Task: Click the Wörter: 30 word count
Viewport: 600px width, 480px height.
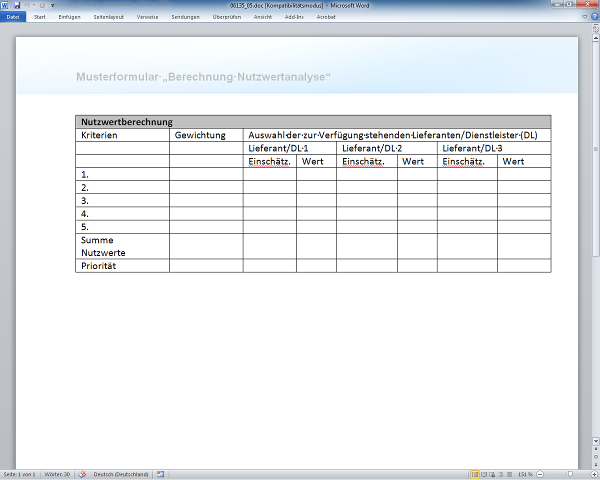Action: point(58,474)
